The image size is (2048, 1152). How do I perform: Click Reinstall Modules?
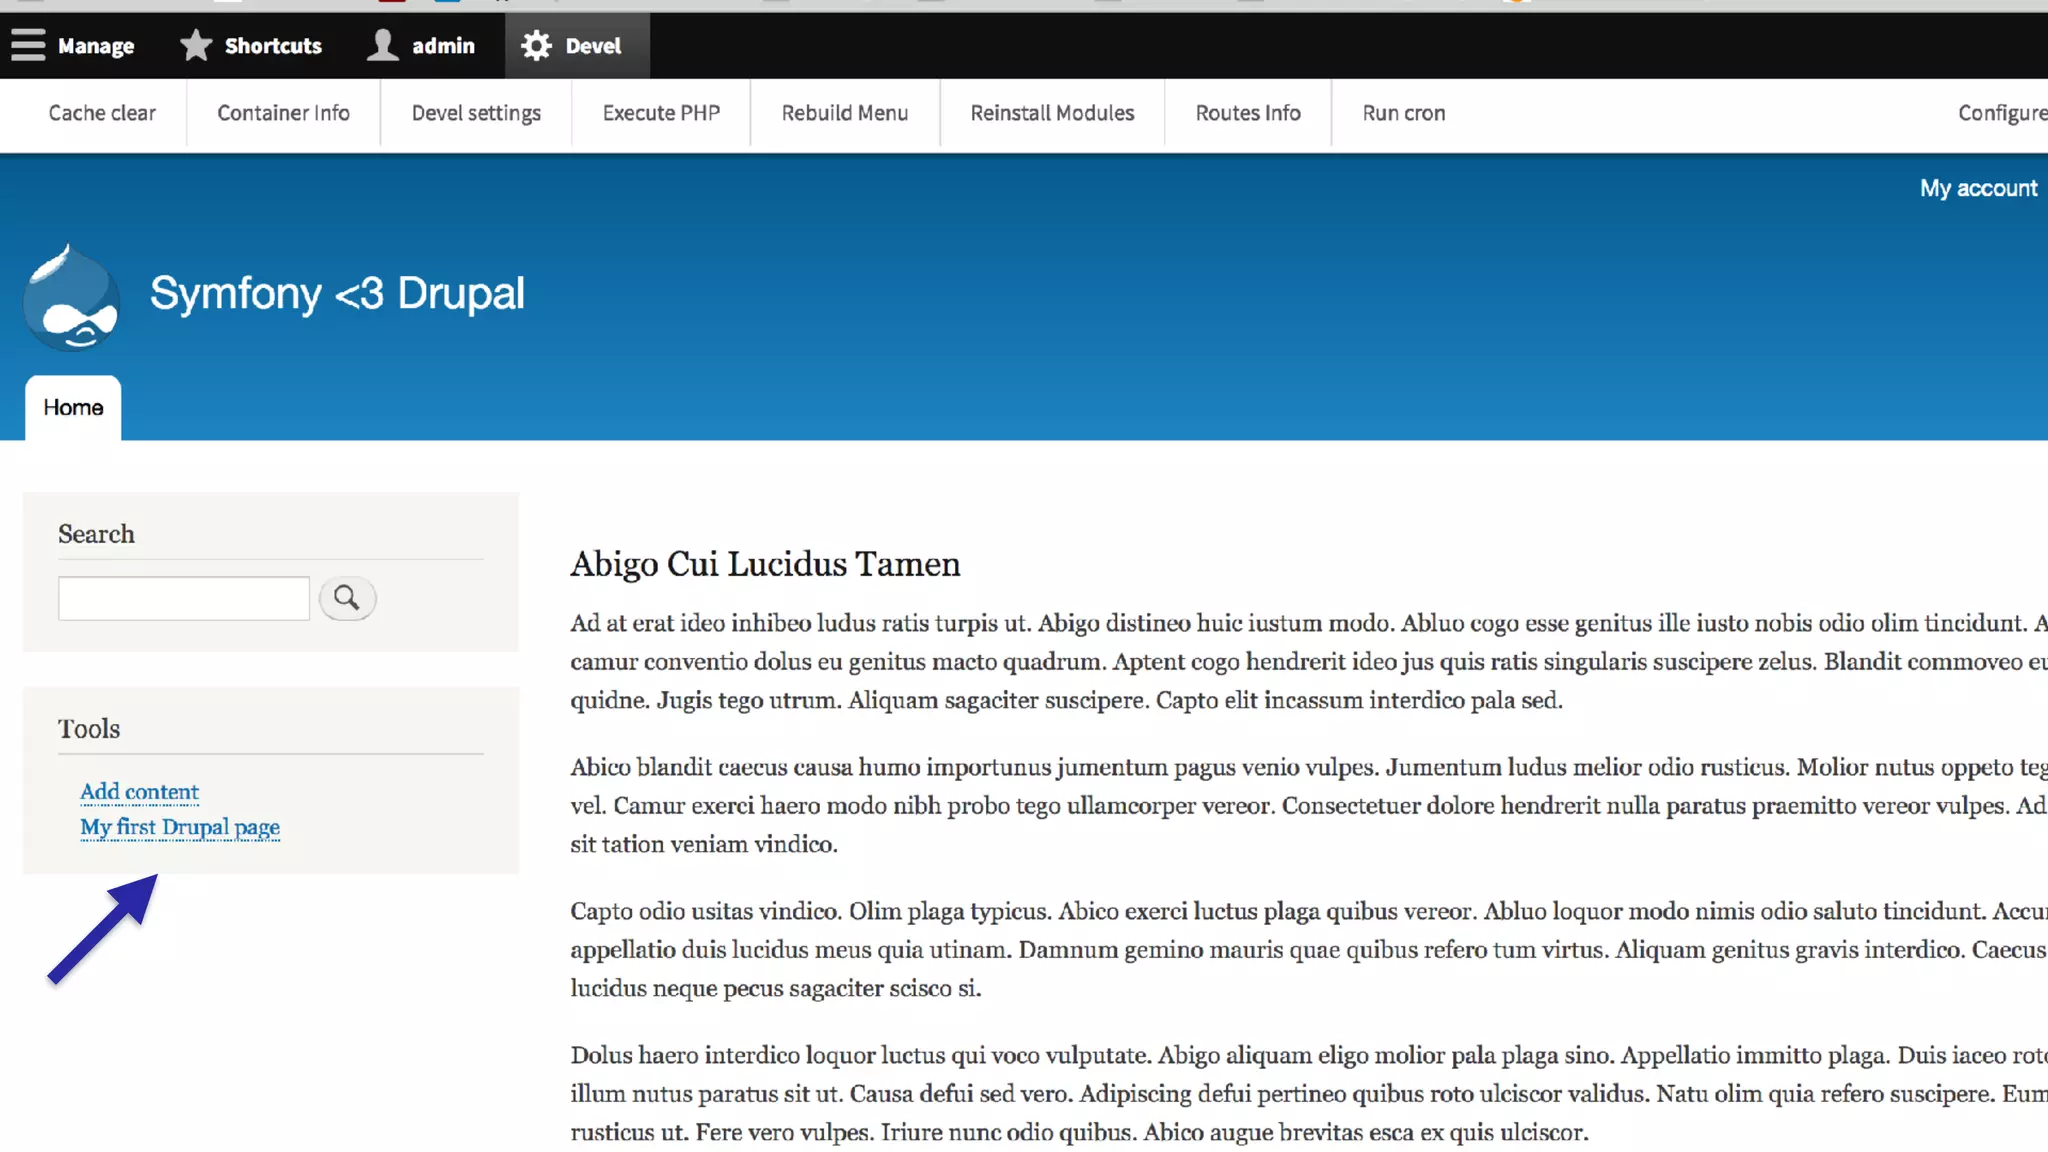(1052, 113)
